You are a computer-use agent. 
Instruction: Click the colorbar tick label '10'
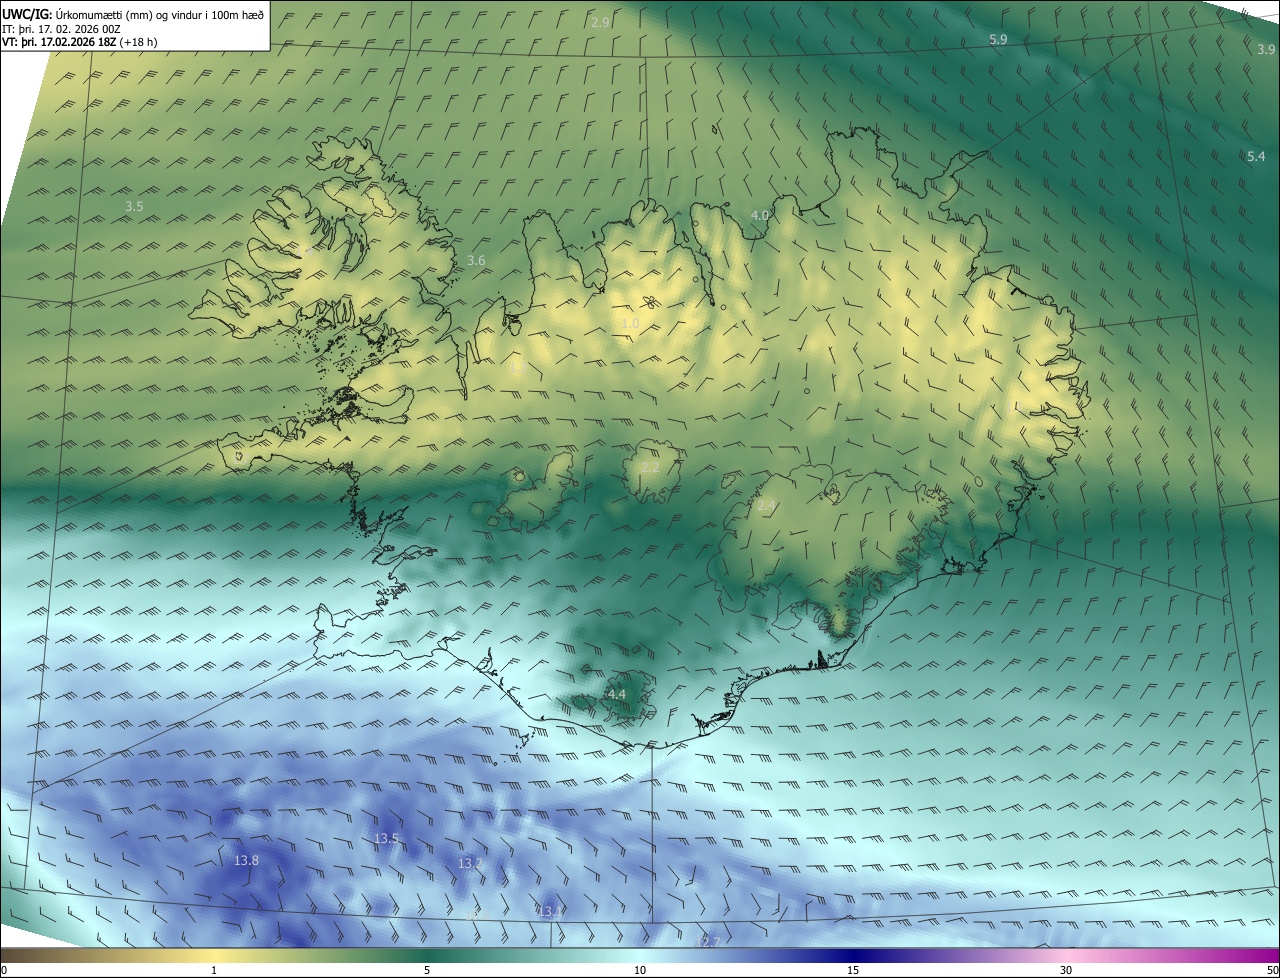tap(640, 970)
